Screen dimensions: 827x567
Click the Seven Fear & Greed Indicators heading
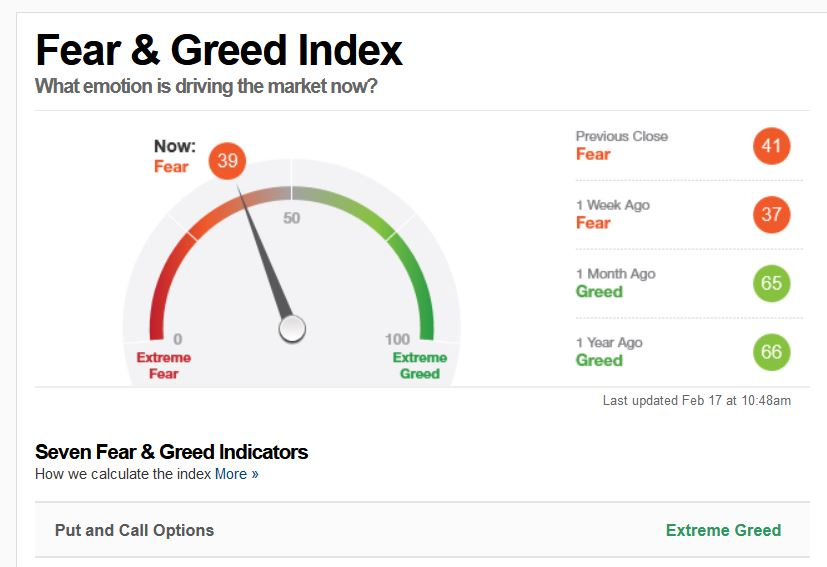pos(171,452)
